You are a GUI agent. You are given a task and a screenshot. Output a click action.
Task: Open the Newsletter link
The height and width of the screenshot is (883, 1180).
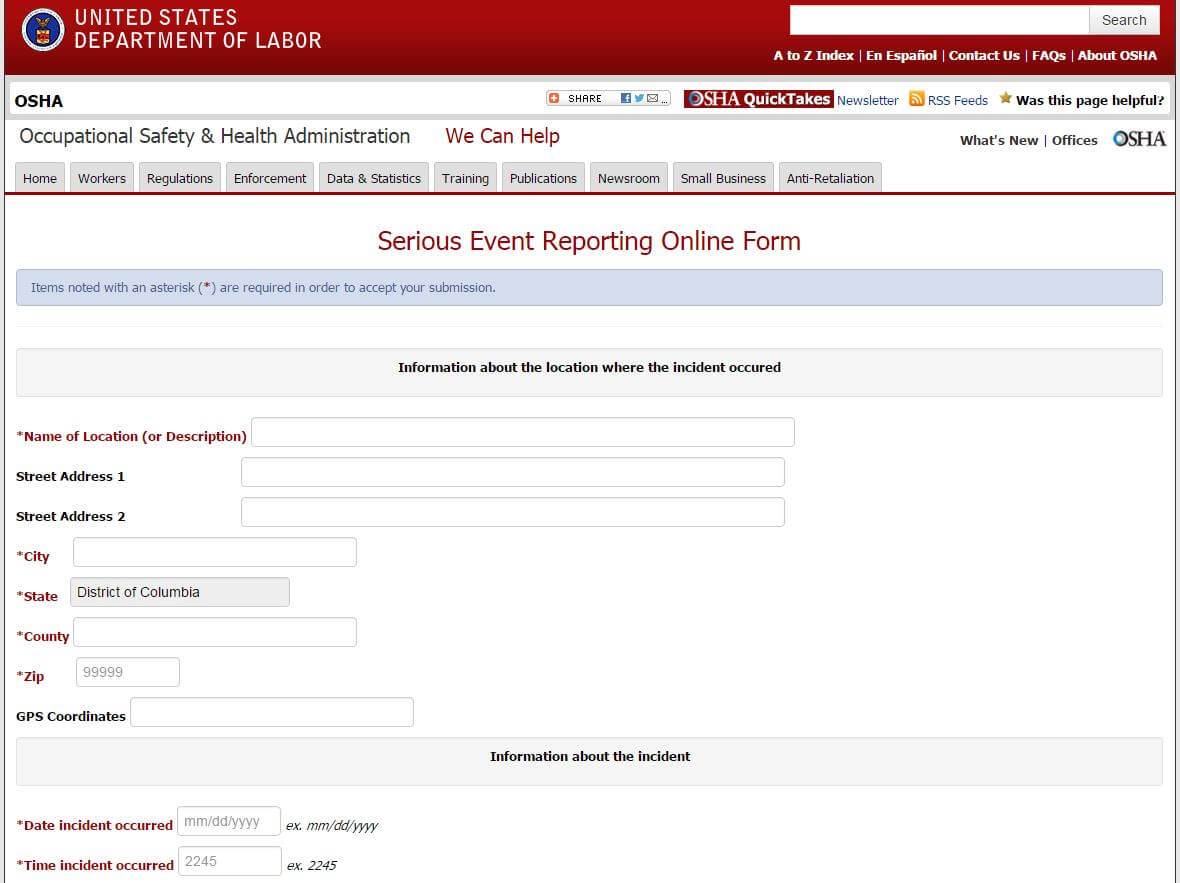(x=868, y=100)
